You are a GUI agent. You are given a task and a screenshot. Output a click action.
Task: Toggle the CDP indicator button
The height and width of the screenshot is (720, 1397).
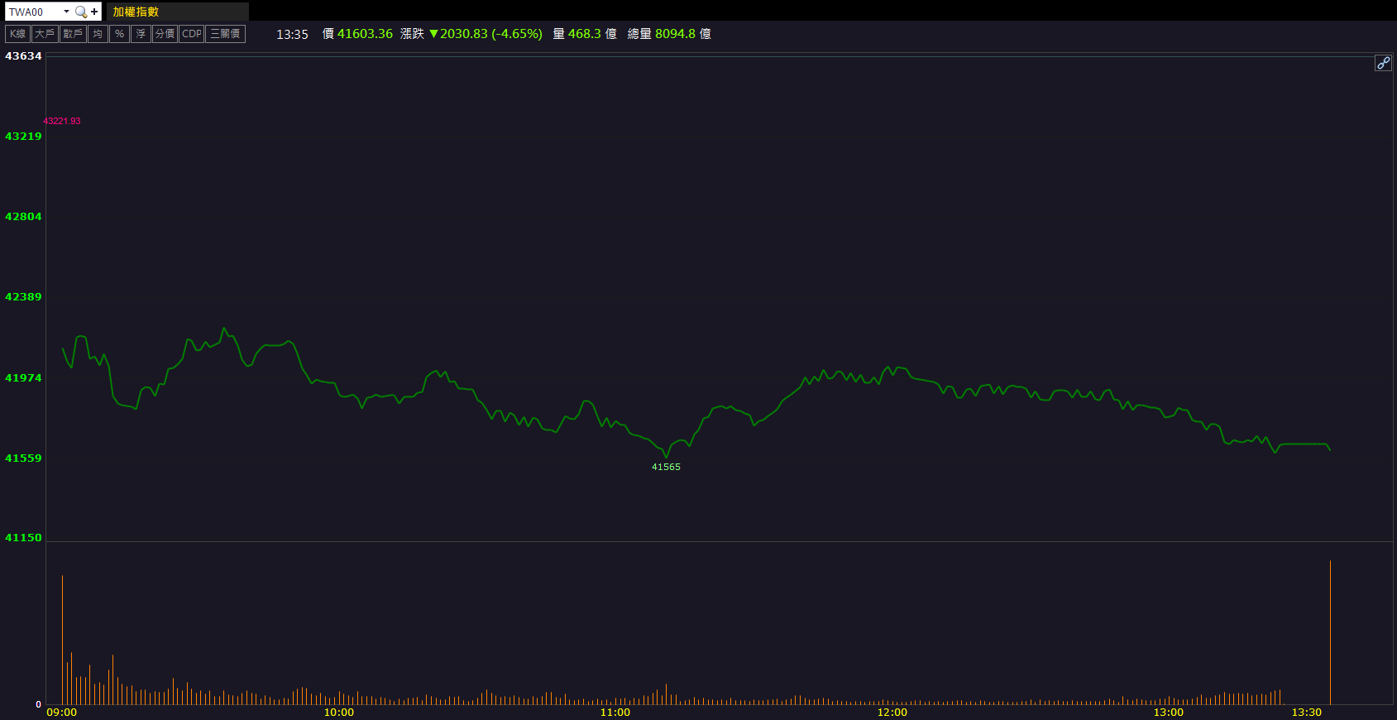point(191,34)
